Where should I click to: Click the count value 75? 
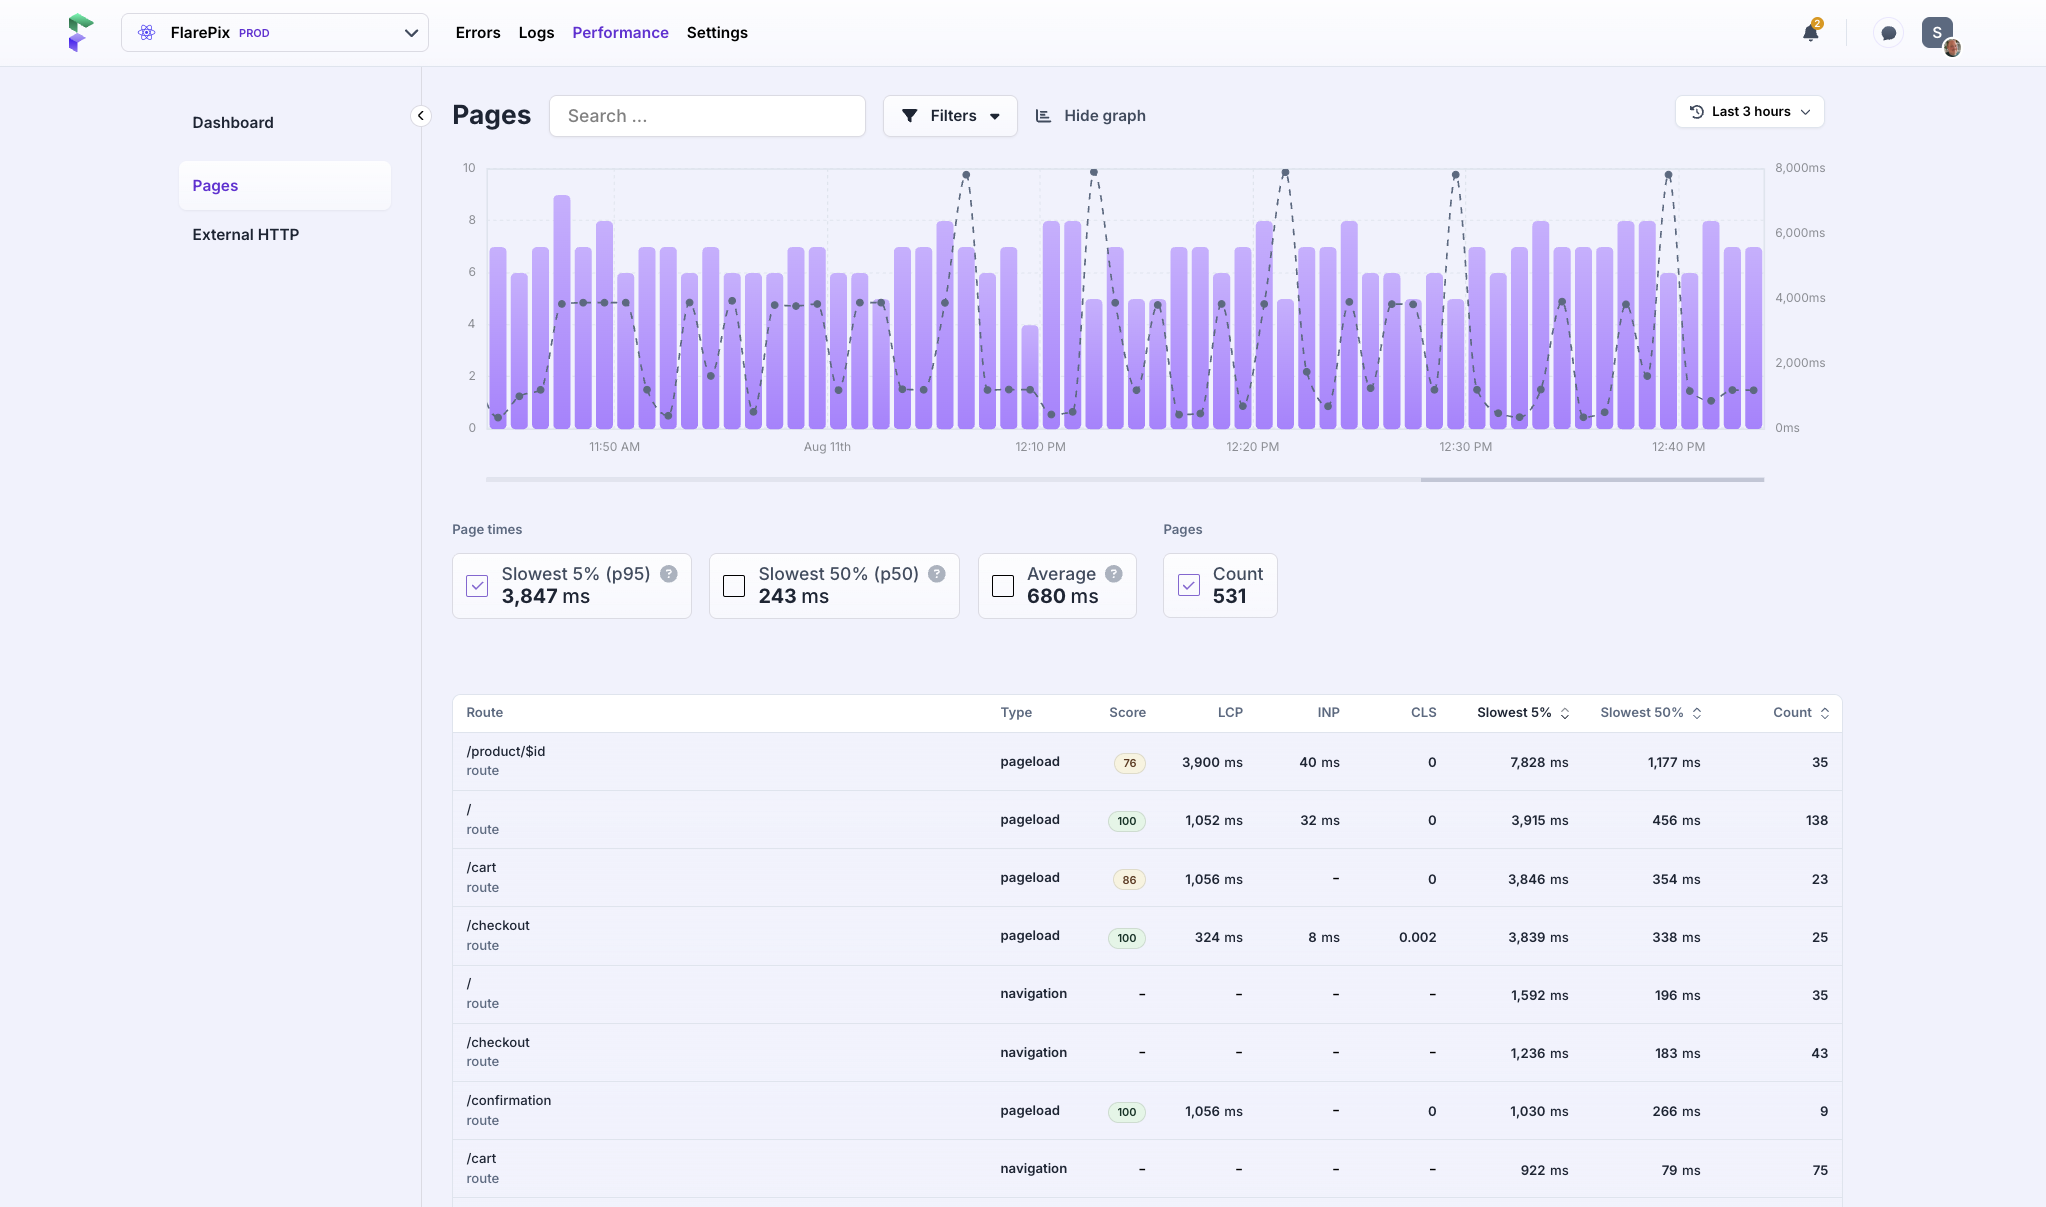[x=1819, y=1171]
